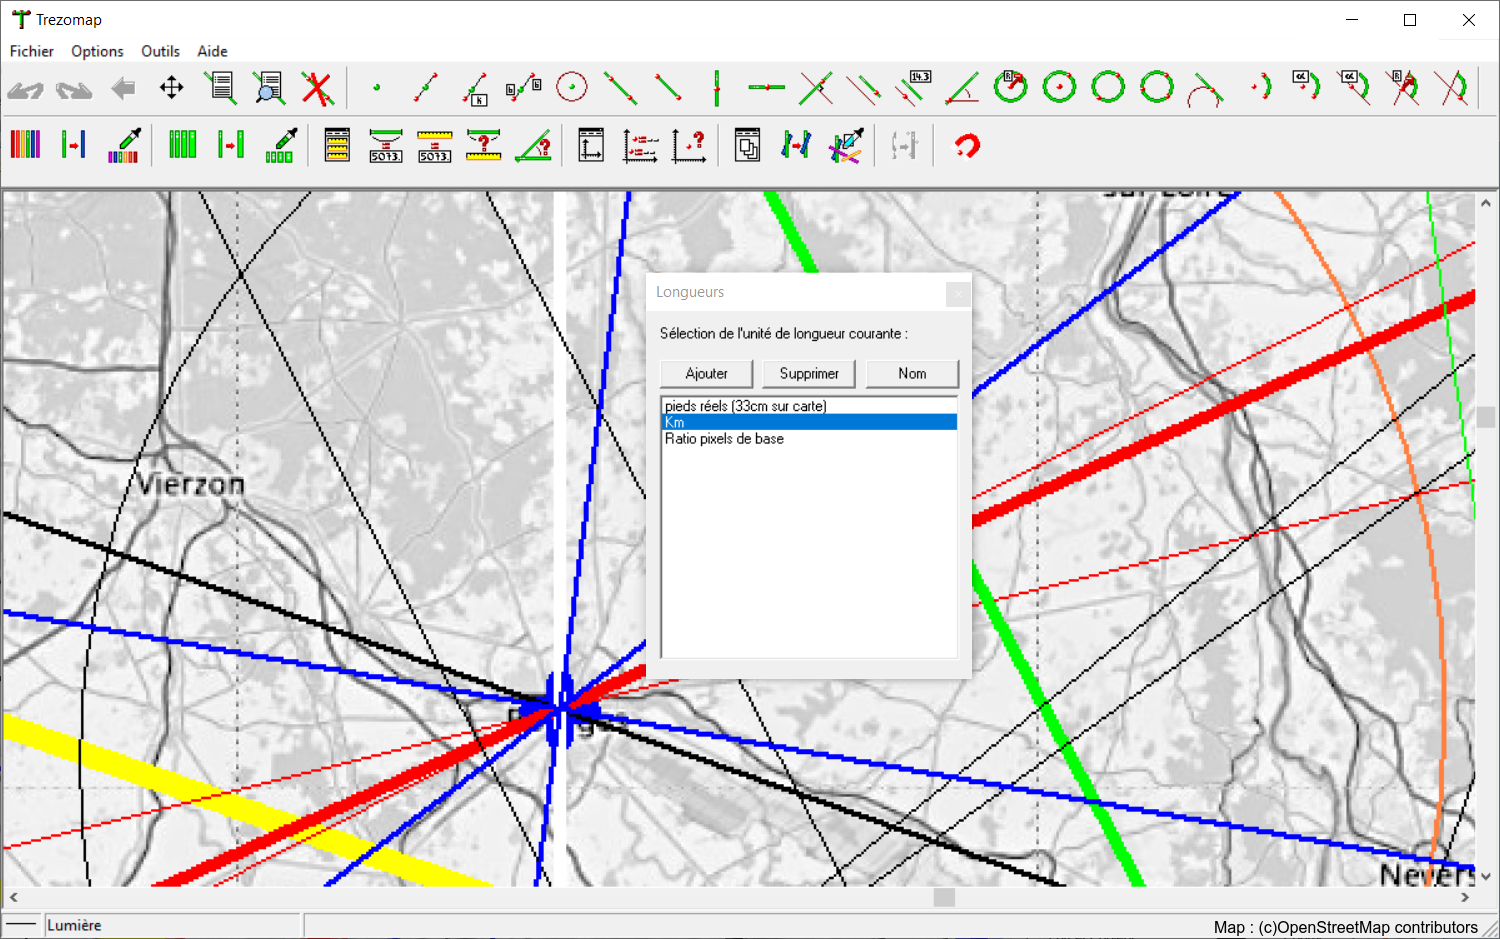1500x939 pixels.
Task: Select the pan/move map tool
Action: [172, 88]
